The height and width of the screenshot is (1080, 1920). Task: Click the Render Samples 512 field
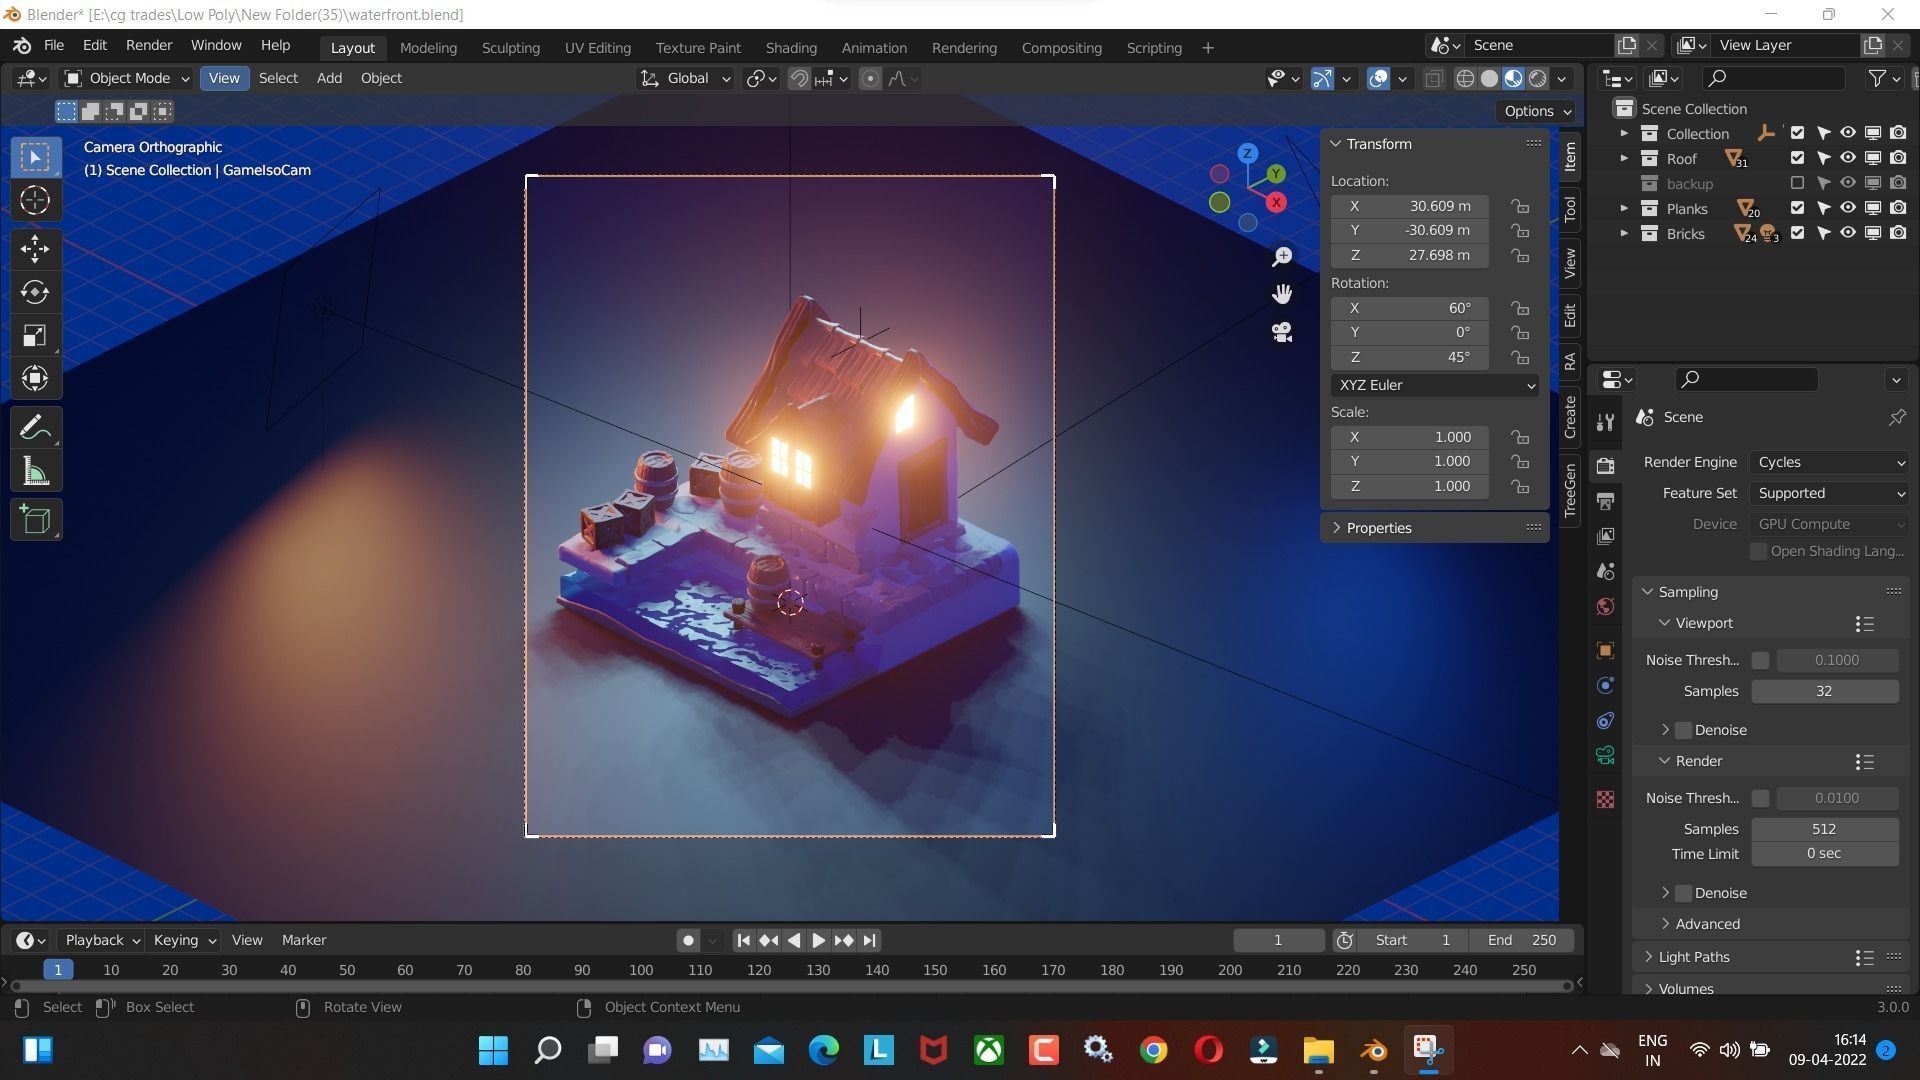point(1824,829)
